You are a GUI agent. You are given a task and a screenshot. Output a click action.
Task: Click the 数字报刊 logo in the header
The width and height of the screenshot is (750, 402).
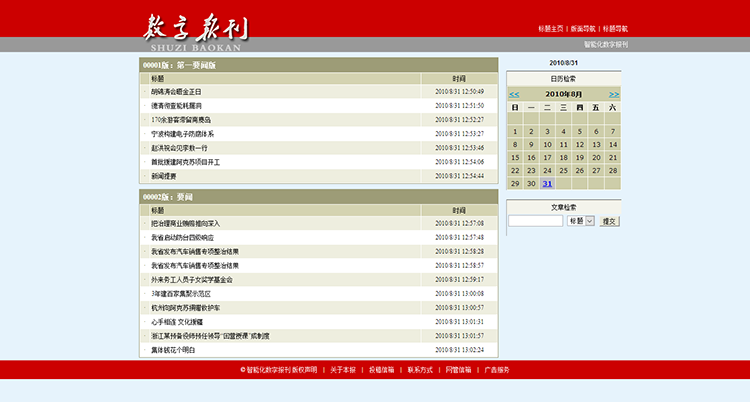(195, 32)
